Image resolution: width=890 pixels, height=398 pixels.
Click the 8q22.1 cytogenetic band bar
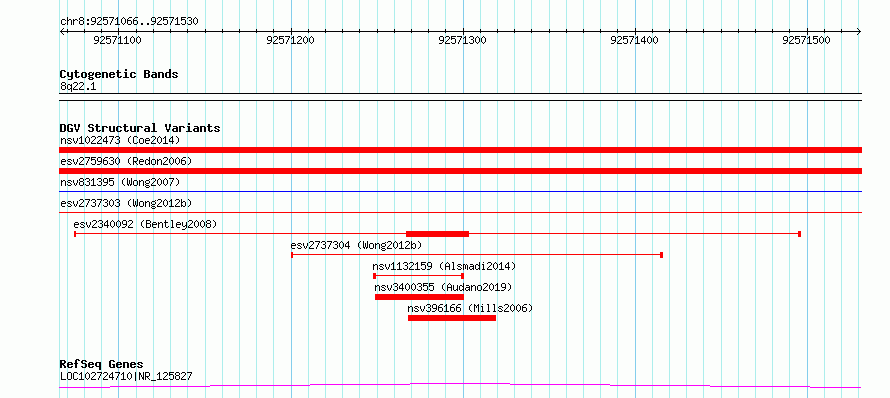[x=460, y=97]
